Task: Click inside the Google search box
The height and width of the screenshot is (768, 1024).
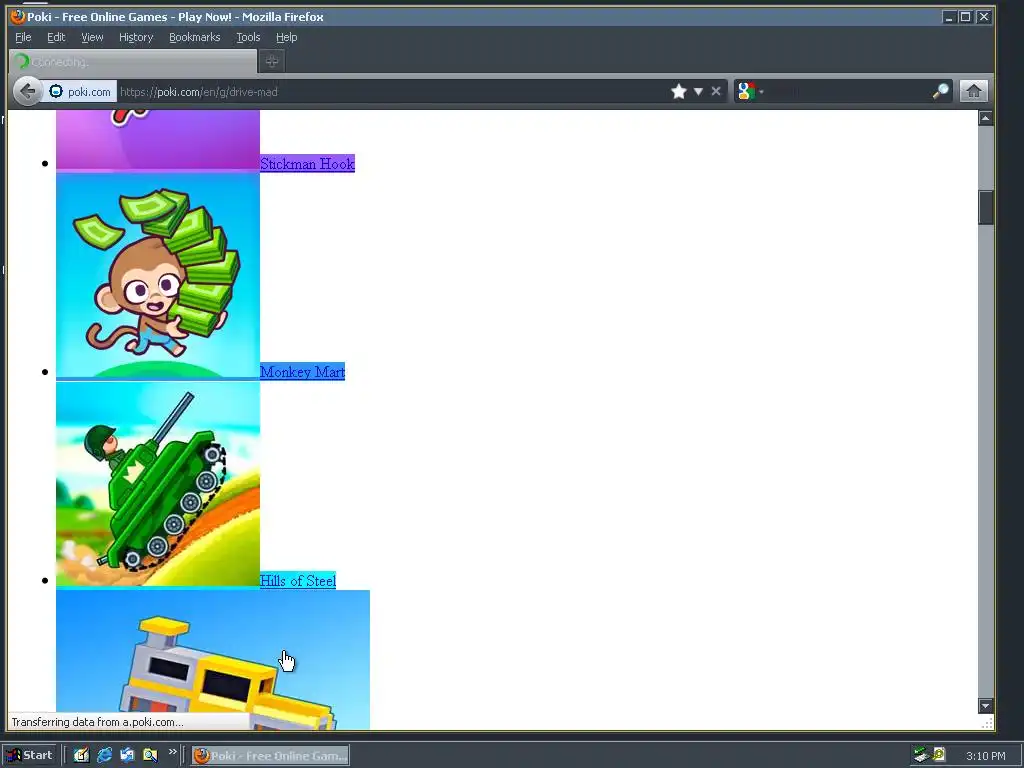Action: pyautogui.click(x=848, y=91)
